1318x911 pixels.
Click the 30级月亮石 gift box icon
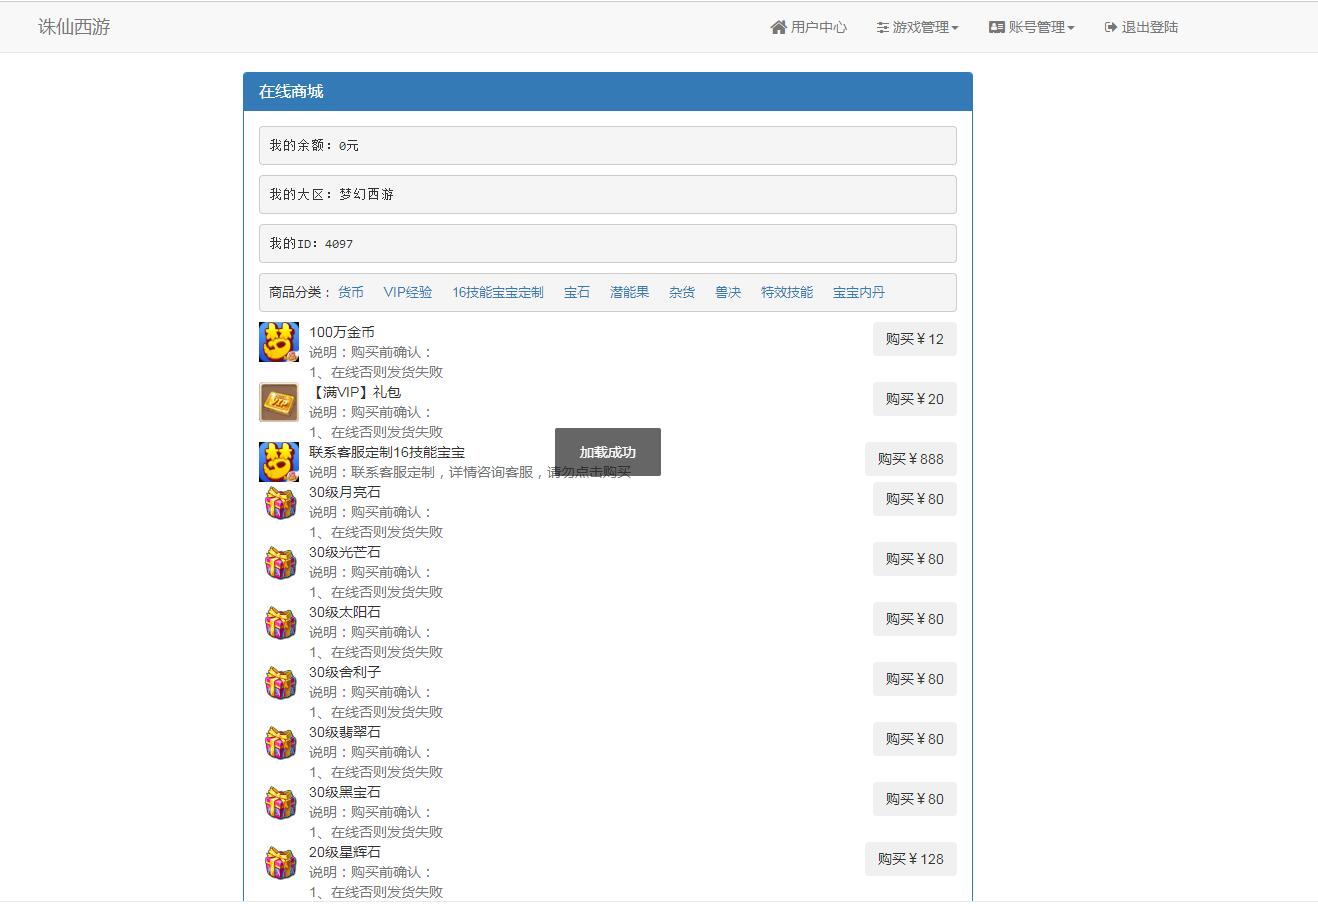point(280,503)
